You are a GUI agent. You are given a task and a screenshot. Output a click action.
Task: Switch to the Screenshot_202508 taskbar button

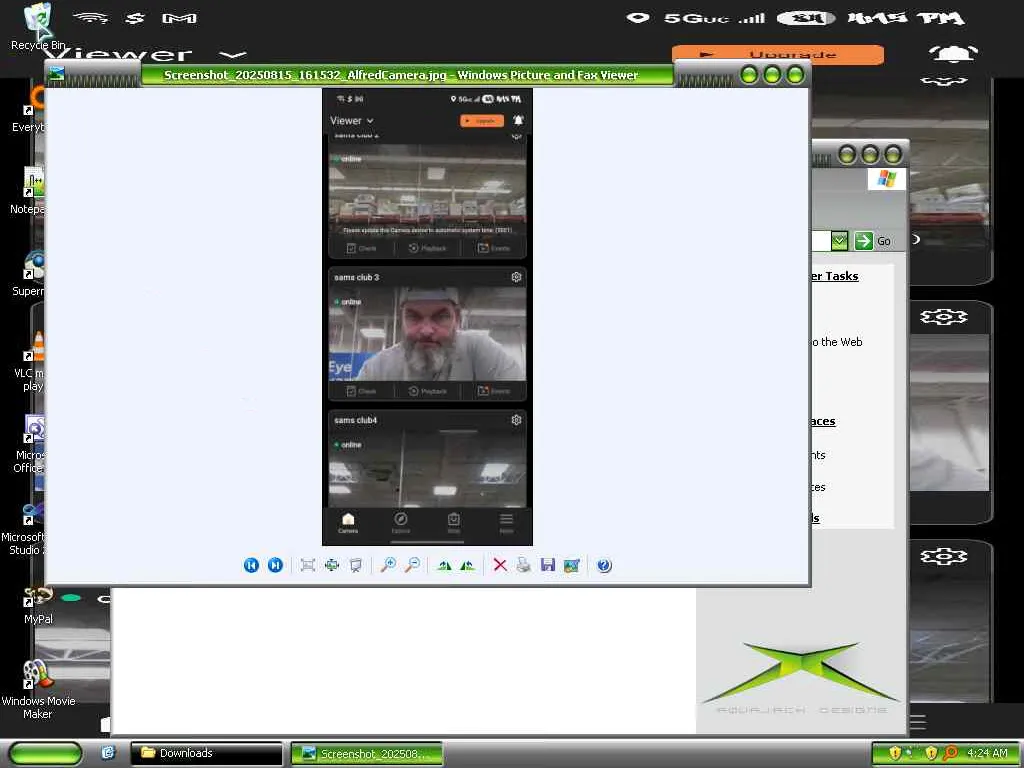(366, 753)
